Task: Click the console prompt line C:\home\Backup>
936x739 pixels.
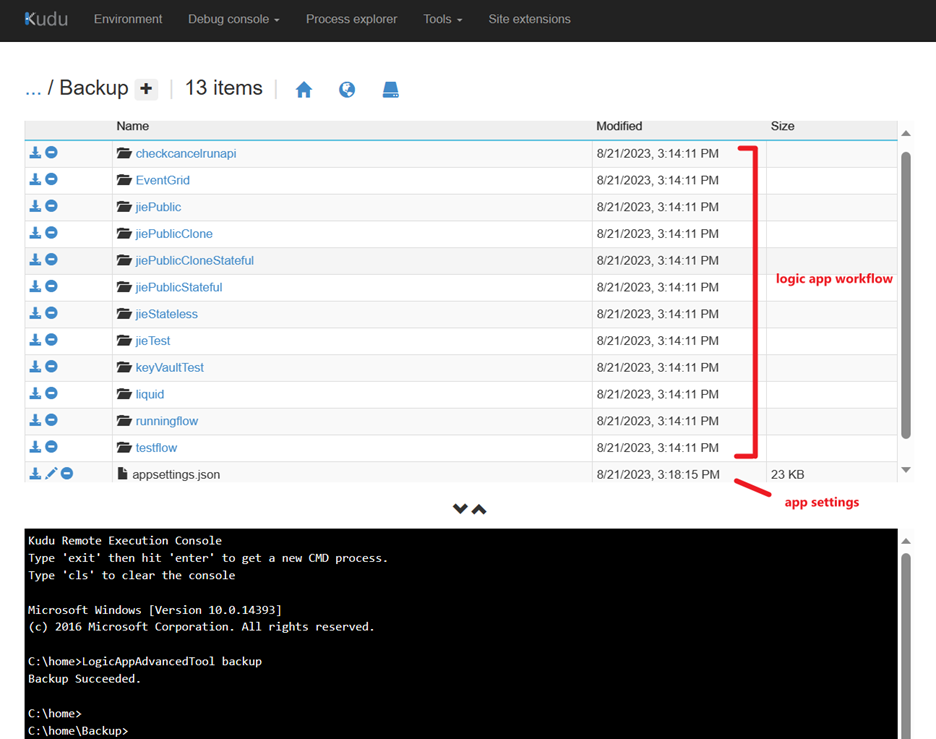Action: (x=78, y=731)
